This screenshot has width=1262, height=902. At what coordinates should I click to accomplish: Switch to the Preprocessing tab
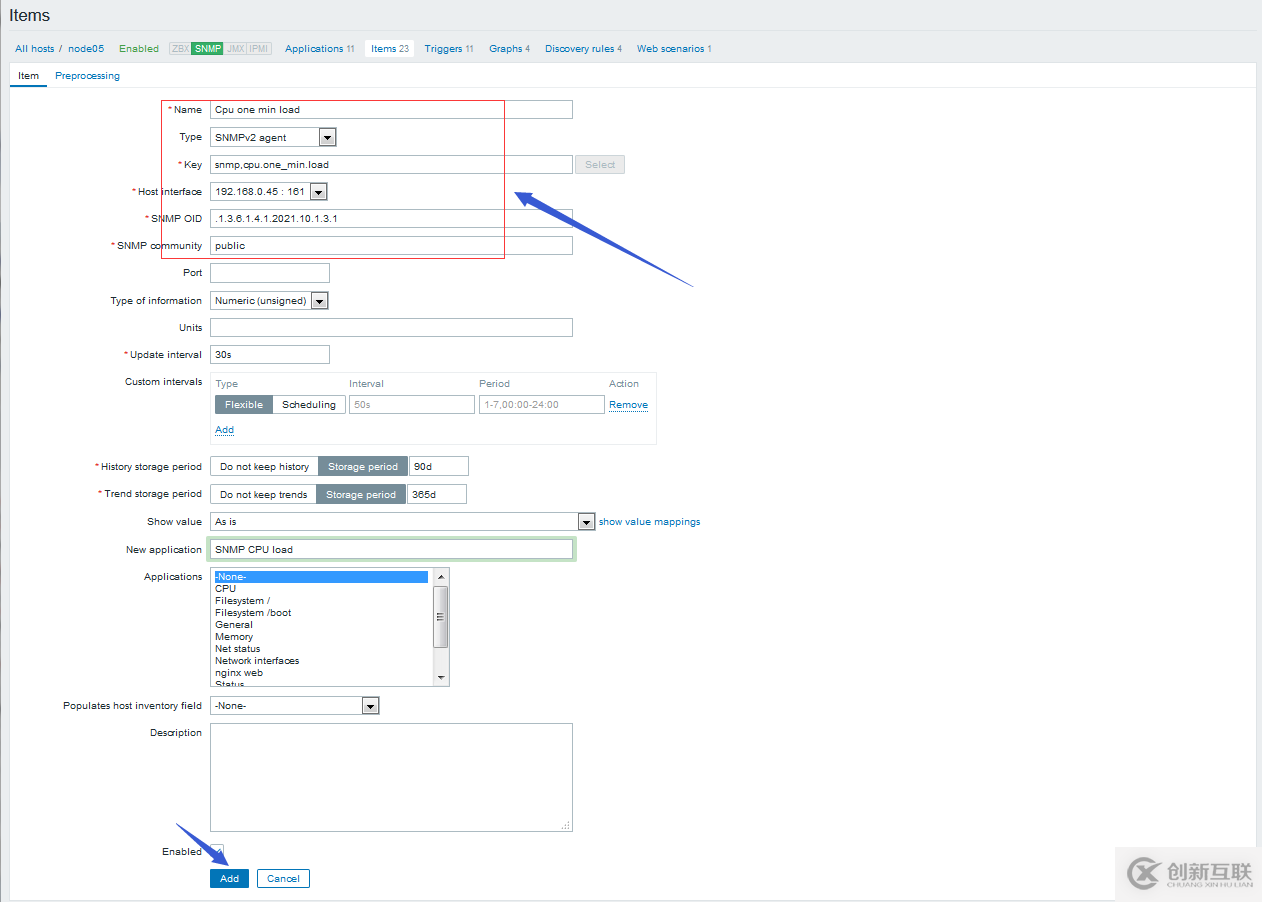coord(87,76)
